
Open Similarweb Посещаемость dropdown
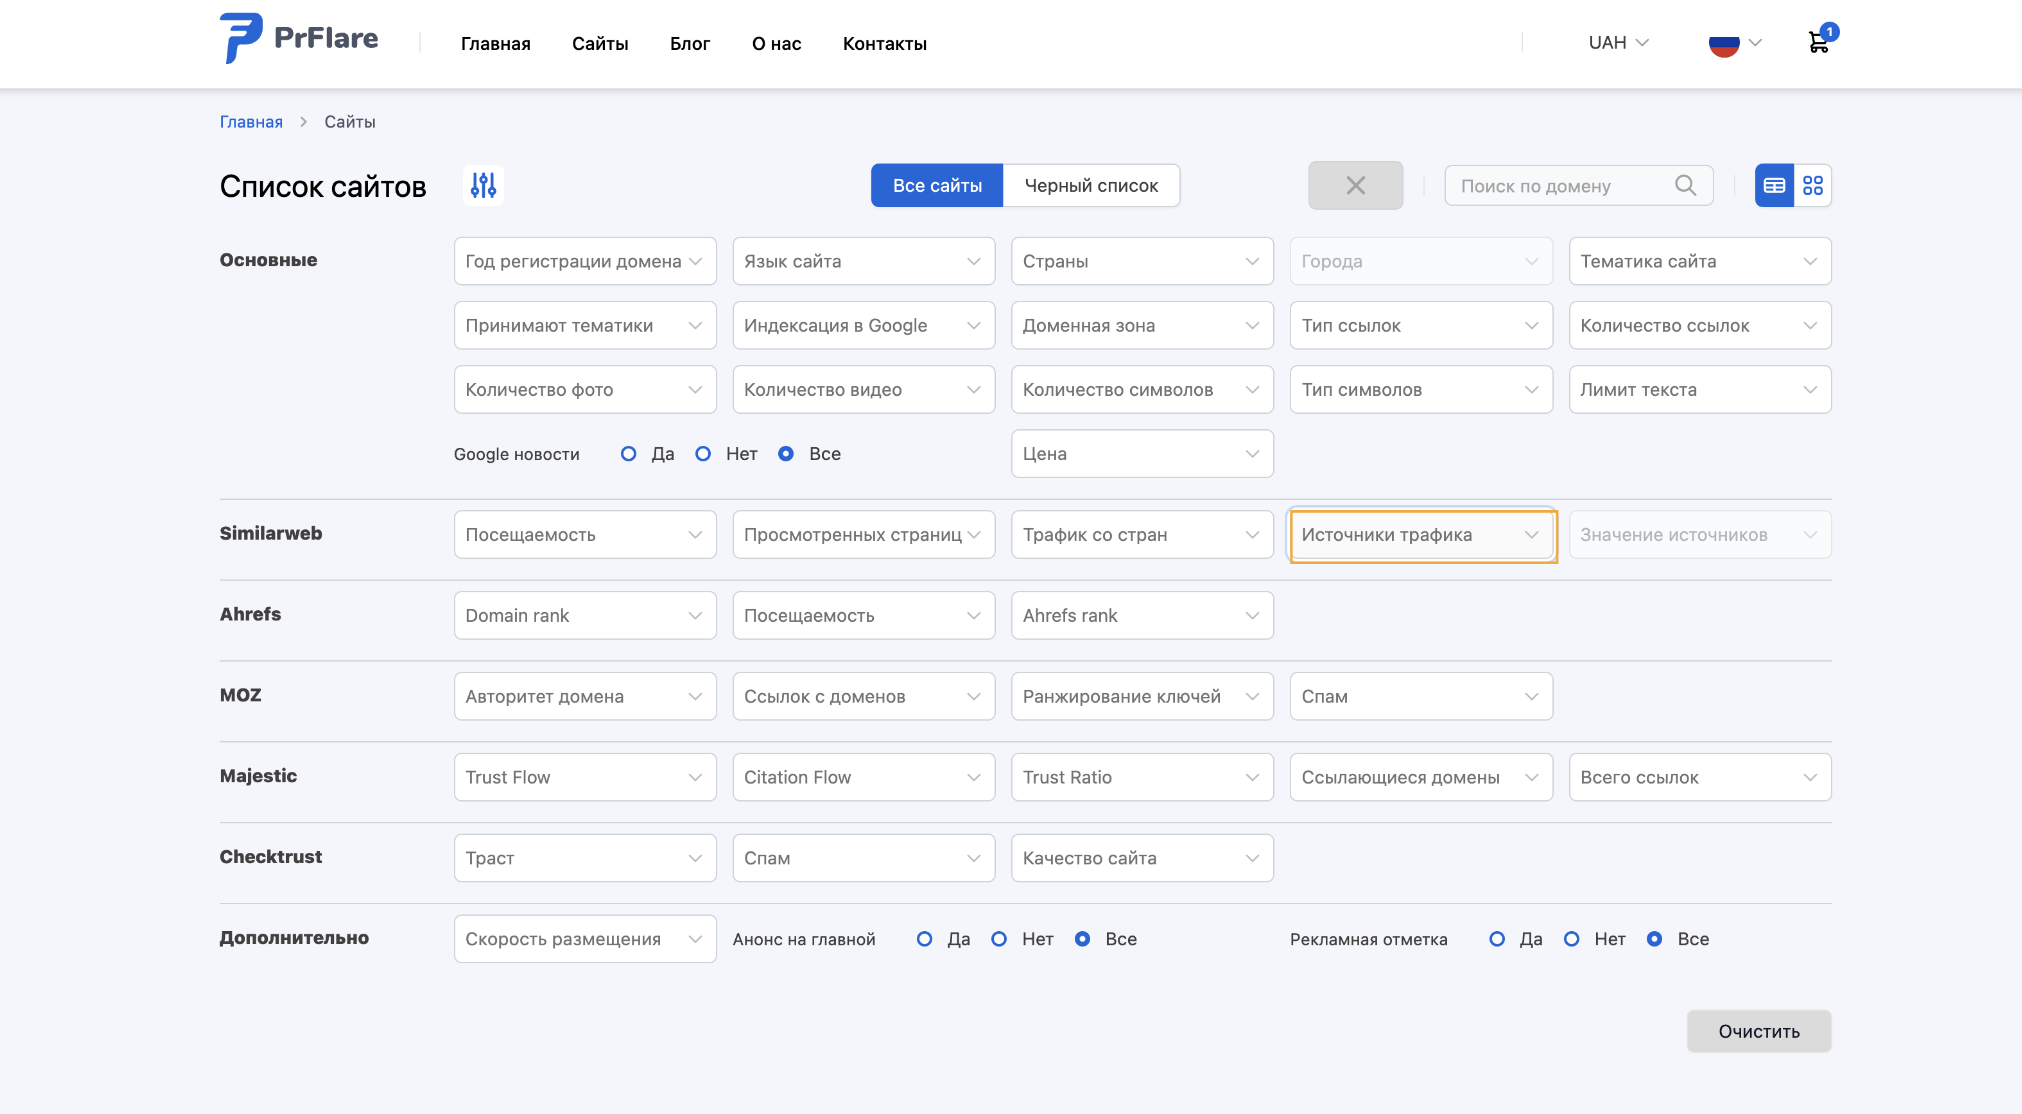coord(585,535)
